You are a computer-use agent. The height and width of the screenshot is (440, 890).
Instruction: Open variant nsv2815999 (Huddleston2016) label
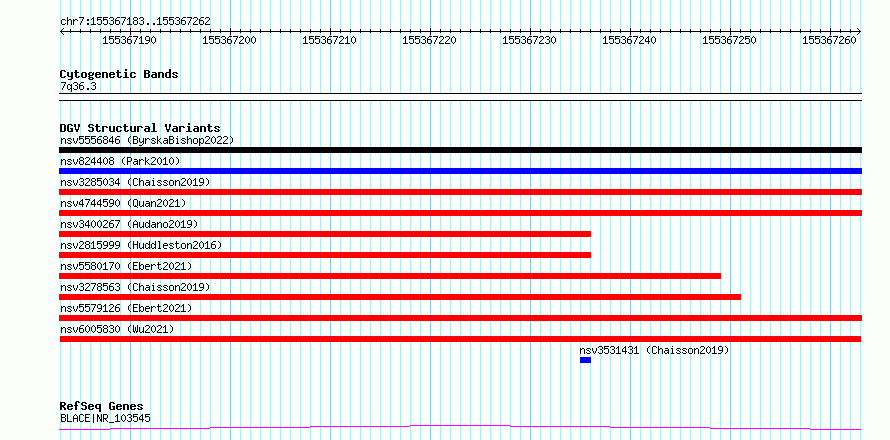pyautogui.click(x=141, y=245)
